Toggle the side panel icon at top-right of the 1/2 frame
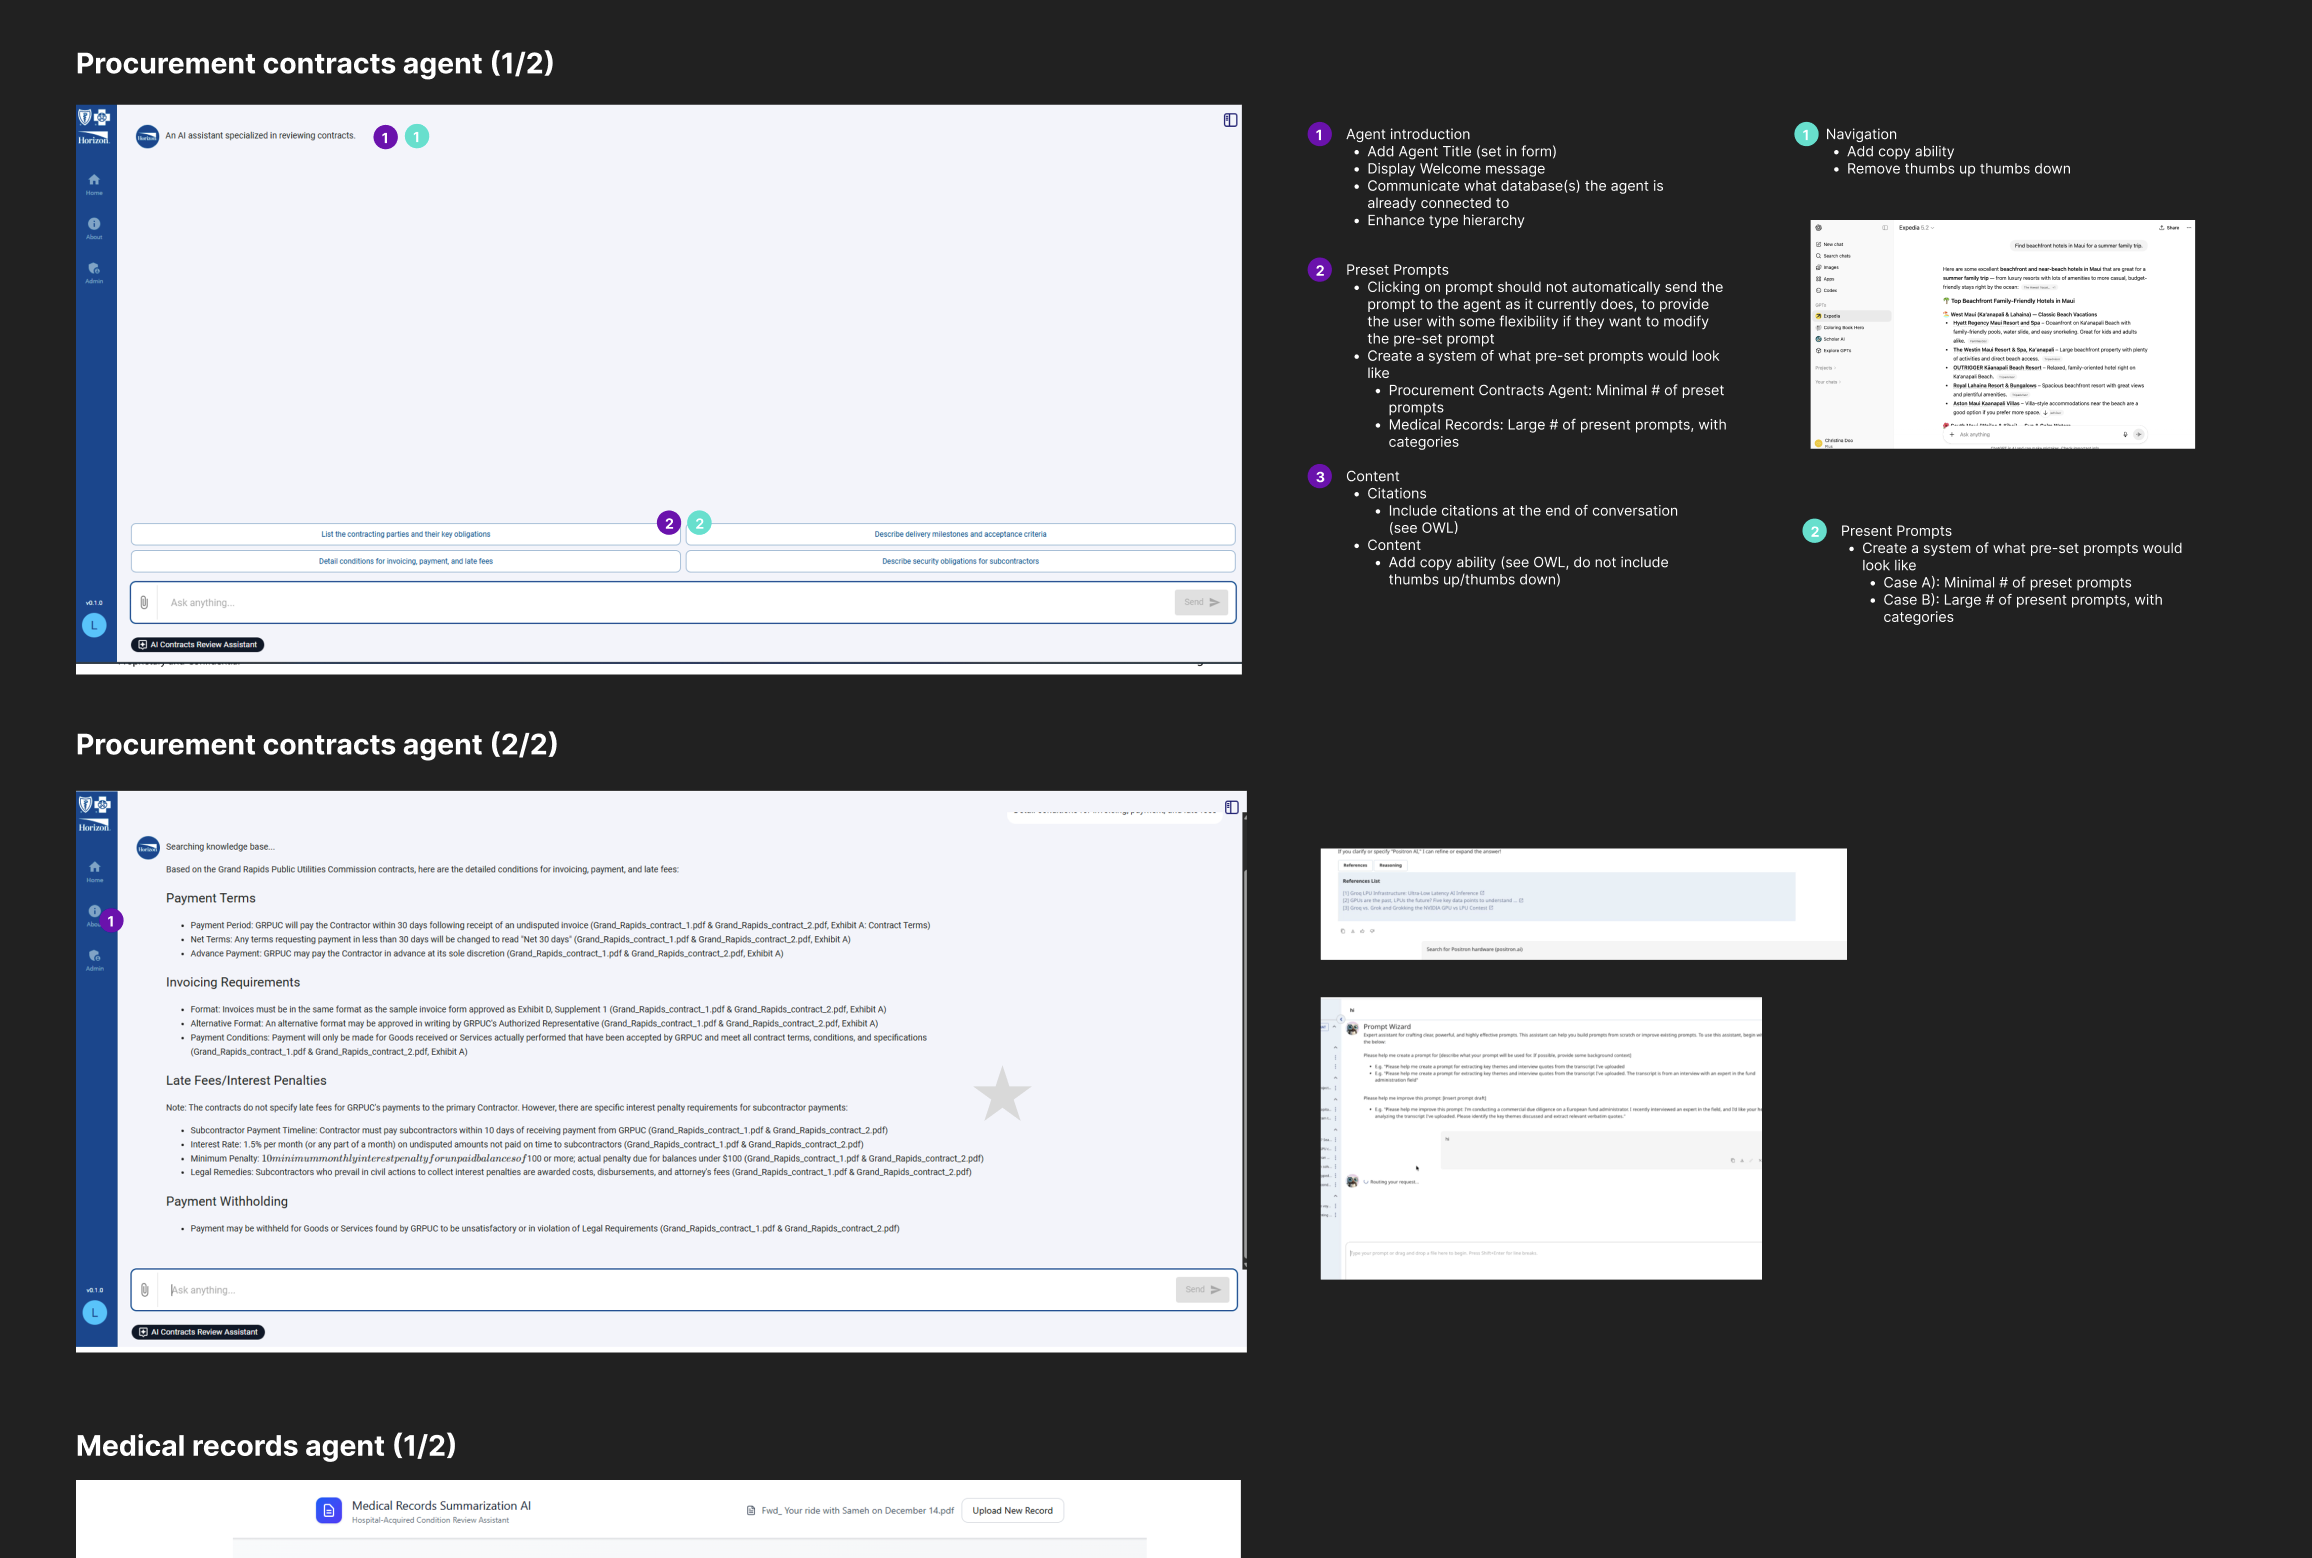 tap(1230, 120)
